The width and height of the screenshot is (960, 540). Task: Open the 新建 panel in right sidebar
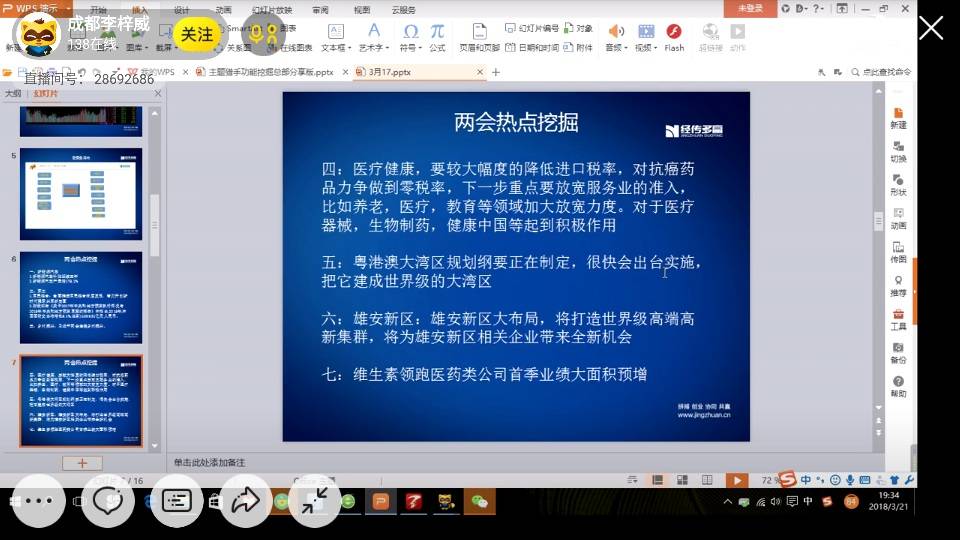(898, 118)
